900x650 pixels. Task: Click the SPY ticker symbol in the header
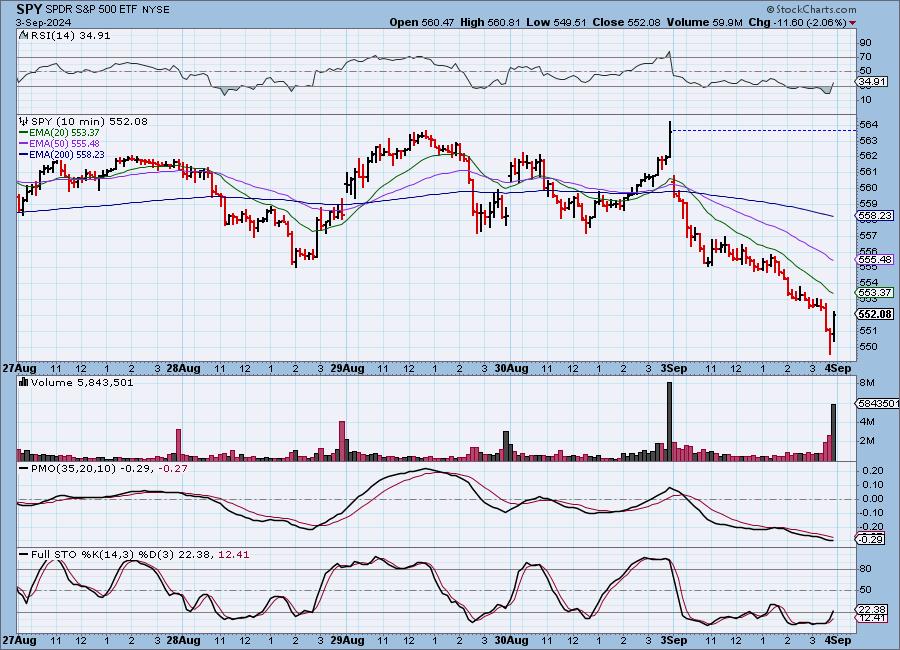[x=29, y=9]
